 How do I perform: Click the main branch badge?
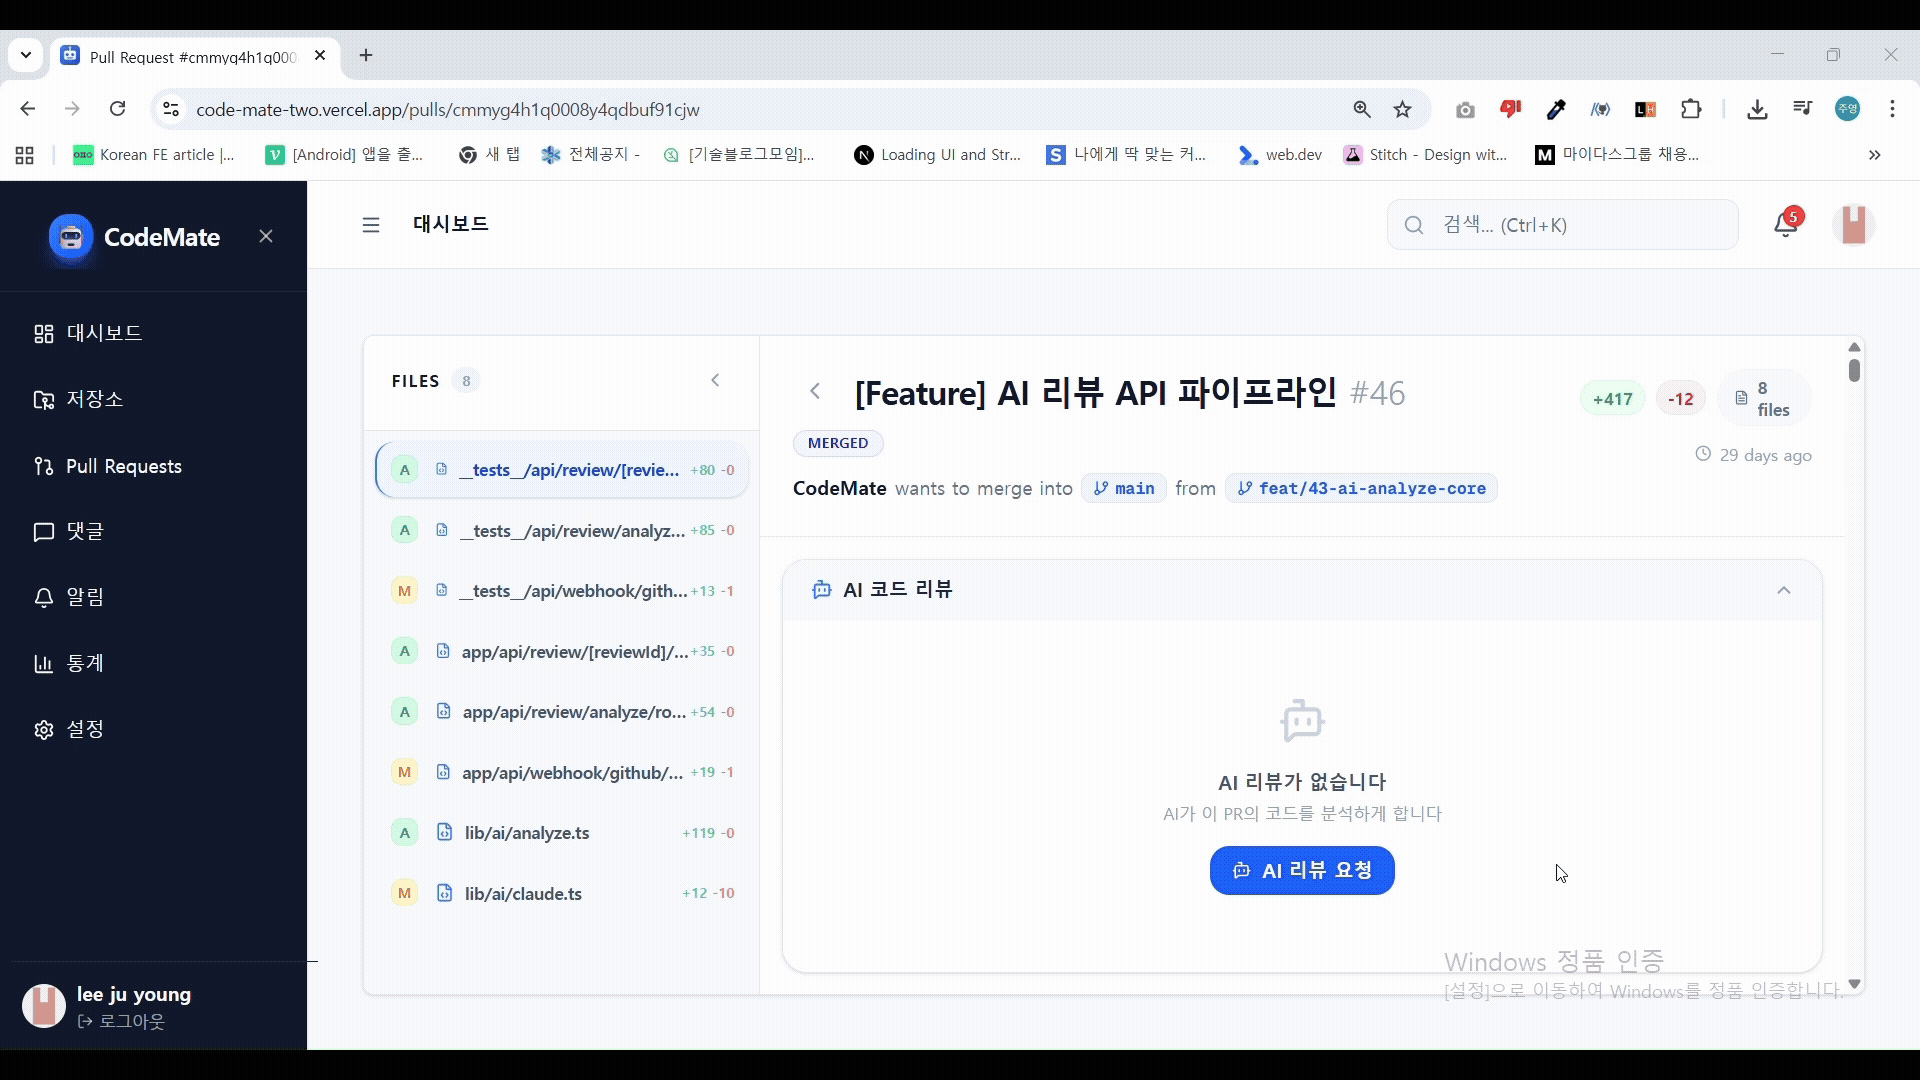tap(1124, 488)
